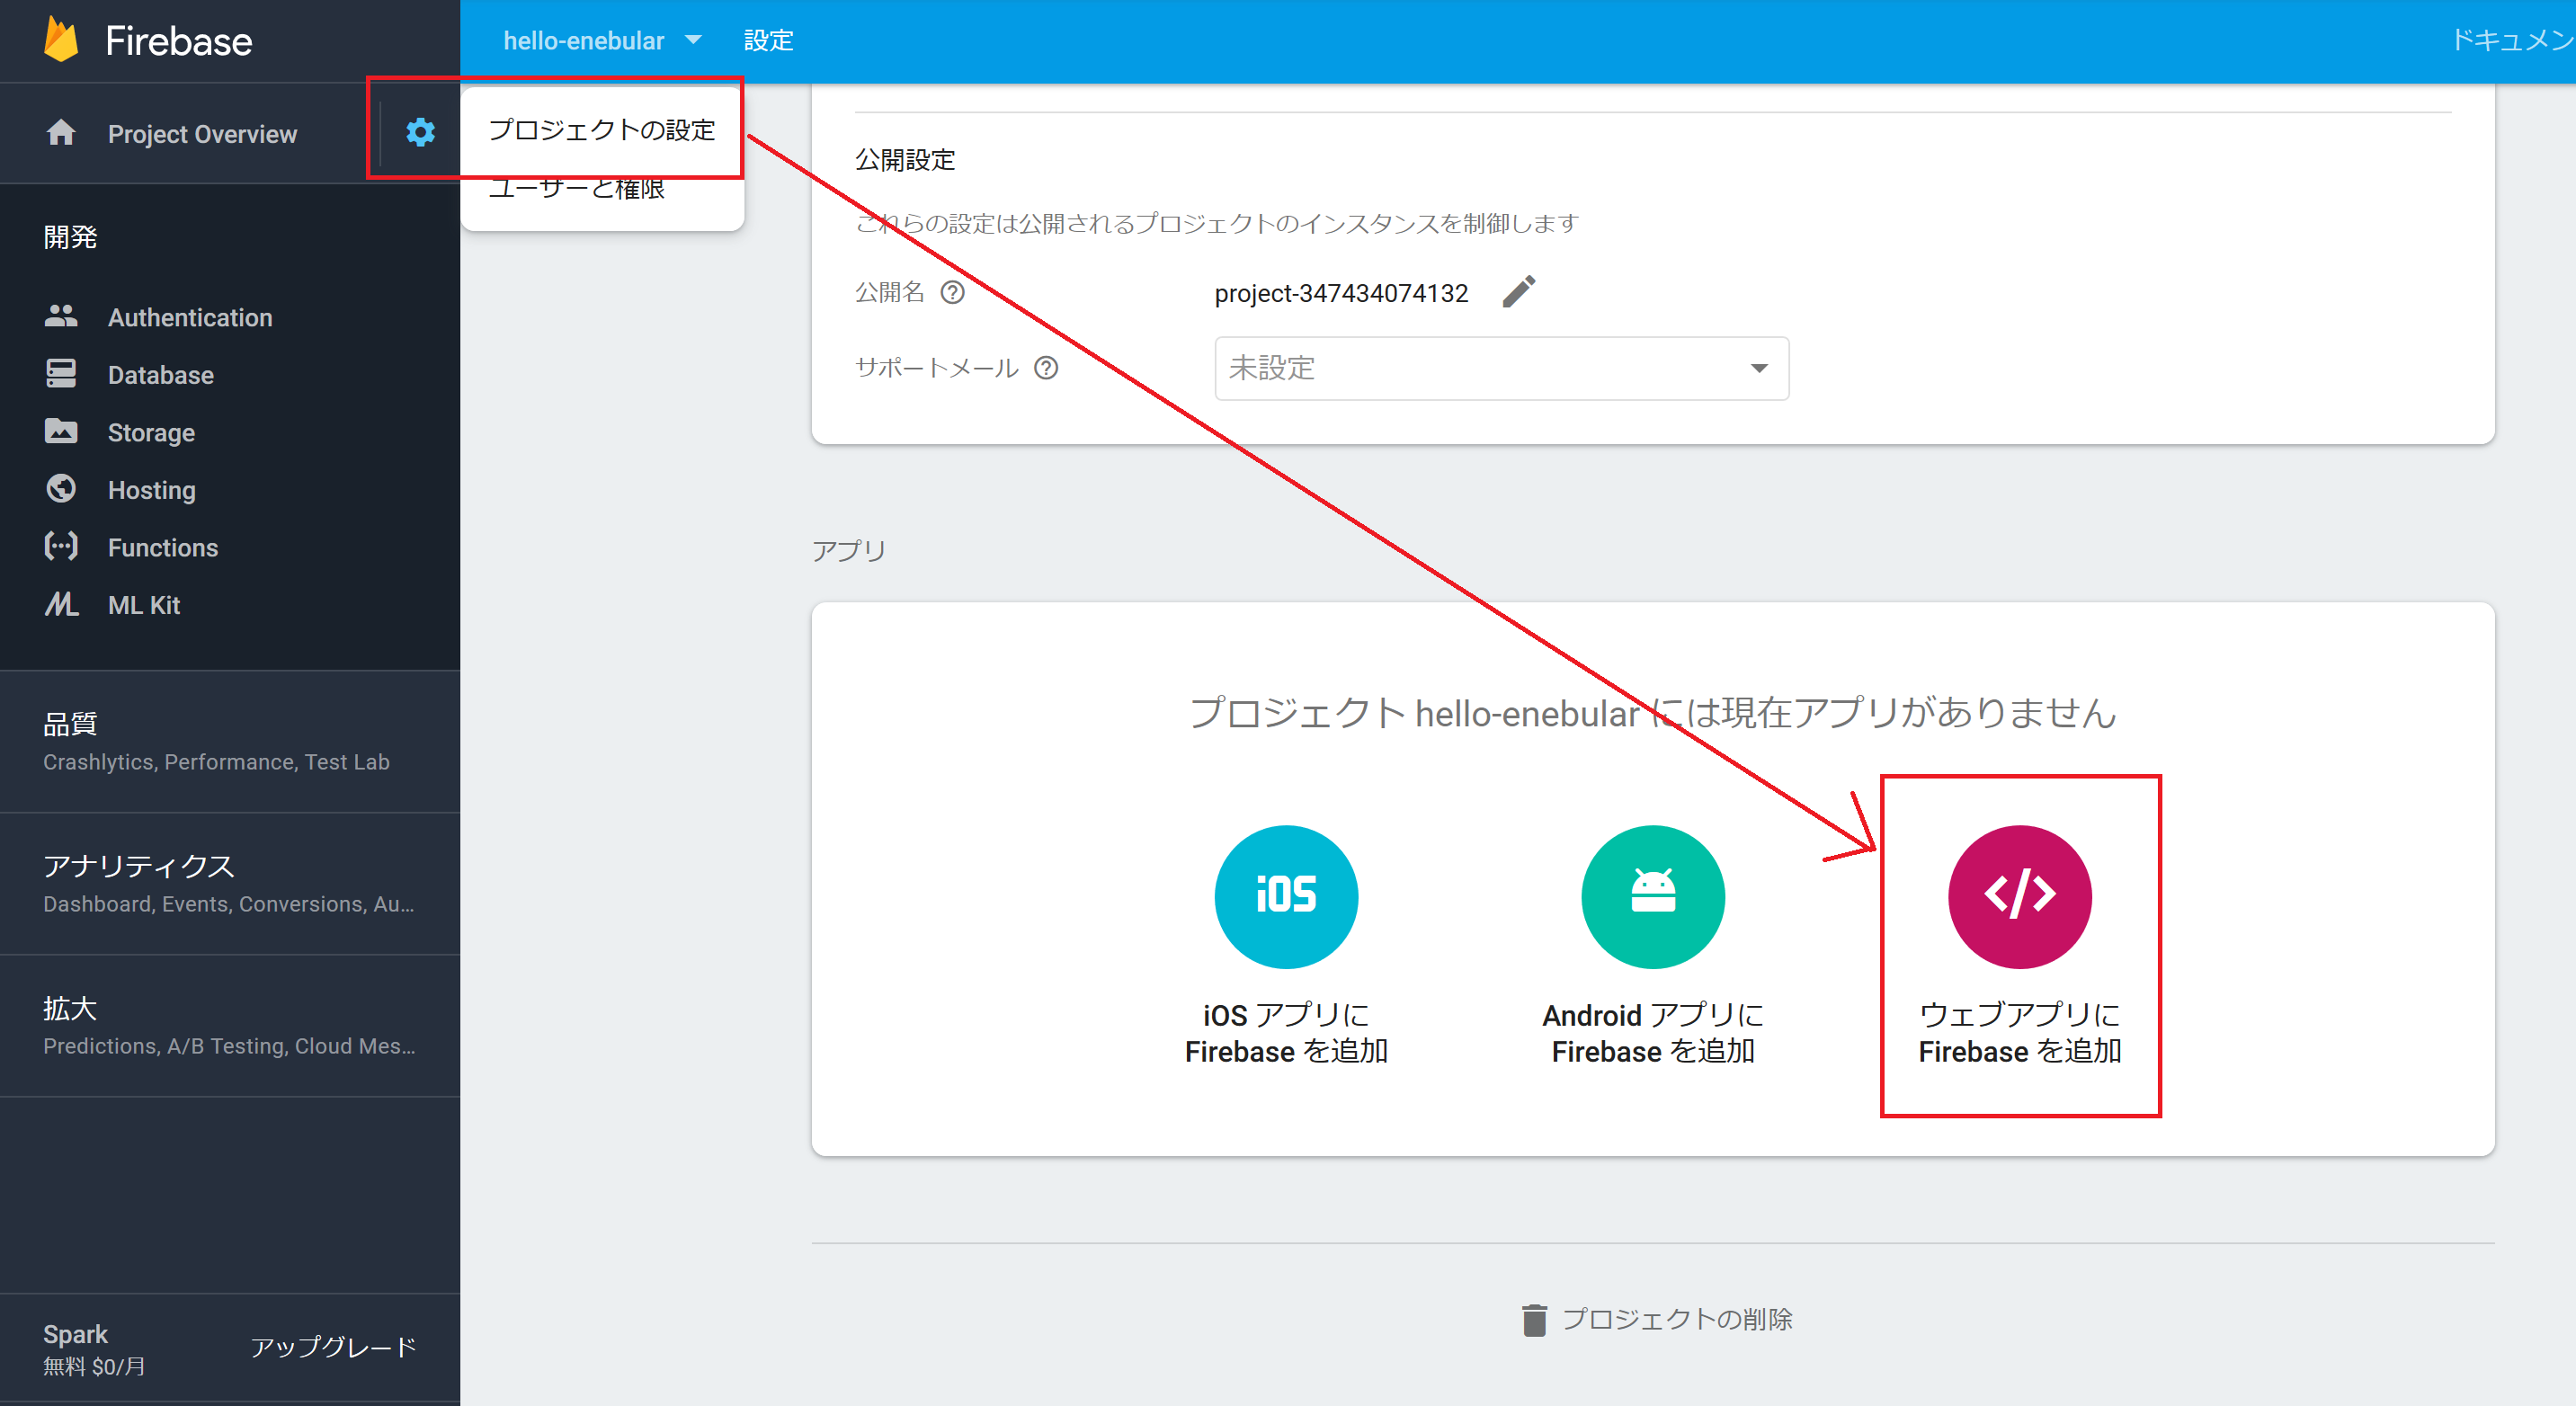Click the Storage image icon
2576x1406 pixels.
[x=61, y=431]
